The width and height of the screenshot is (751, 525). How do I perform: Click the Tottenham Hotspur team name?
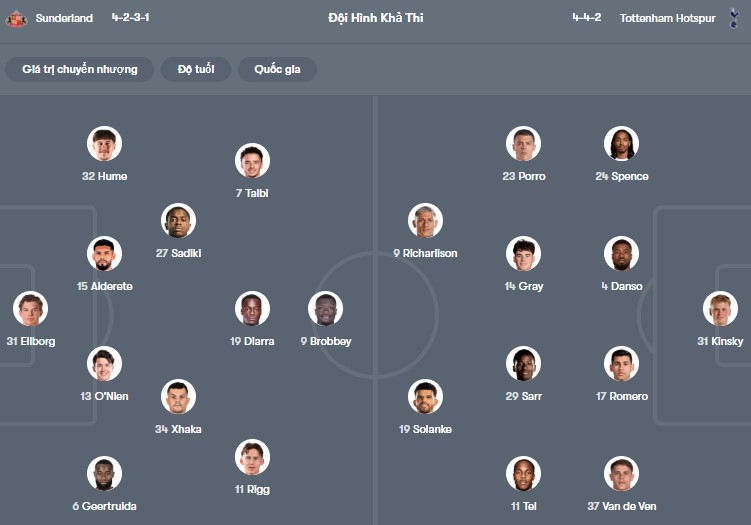coord(667,18)
